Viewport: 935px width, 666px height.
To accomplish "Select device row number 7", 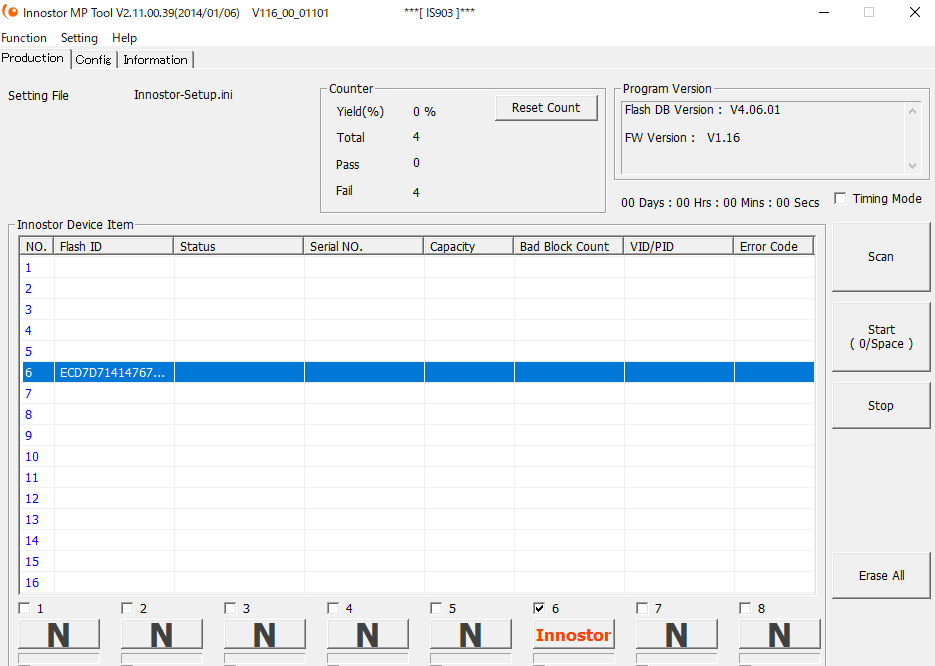I will pyautogui.click(x=417, y=394).
